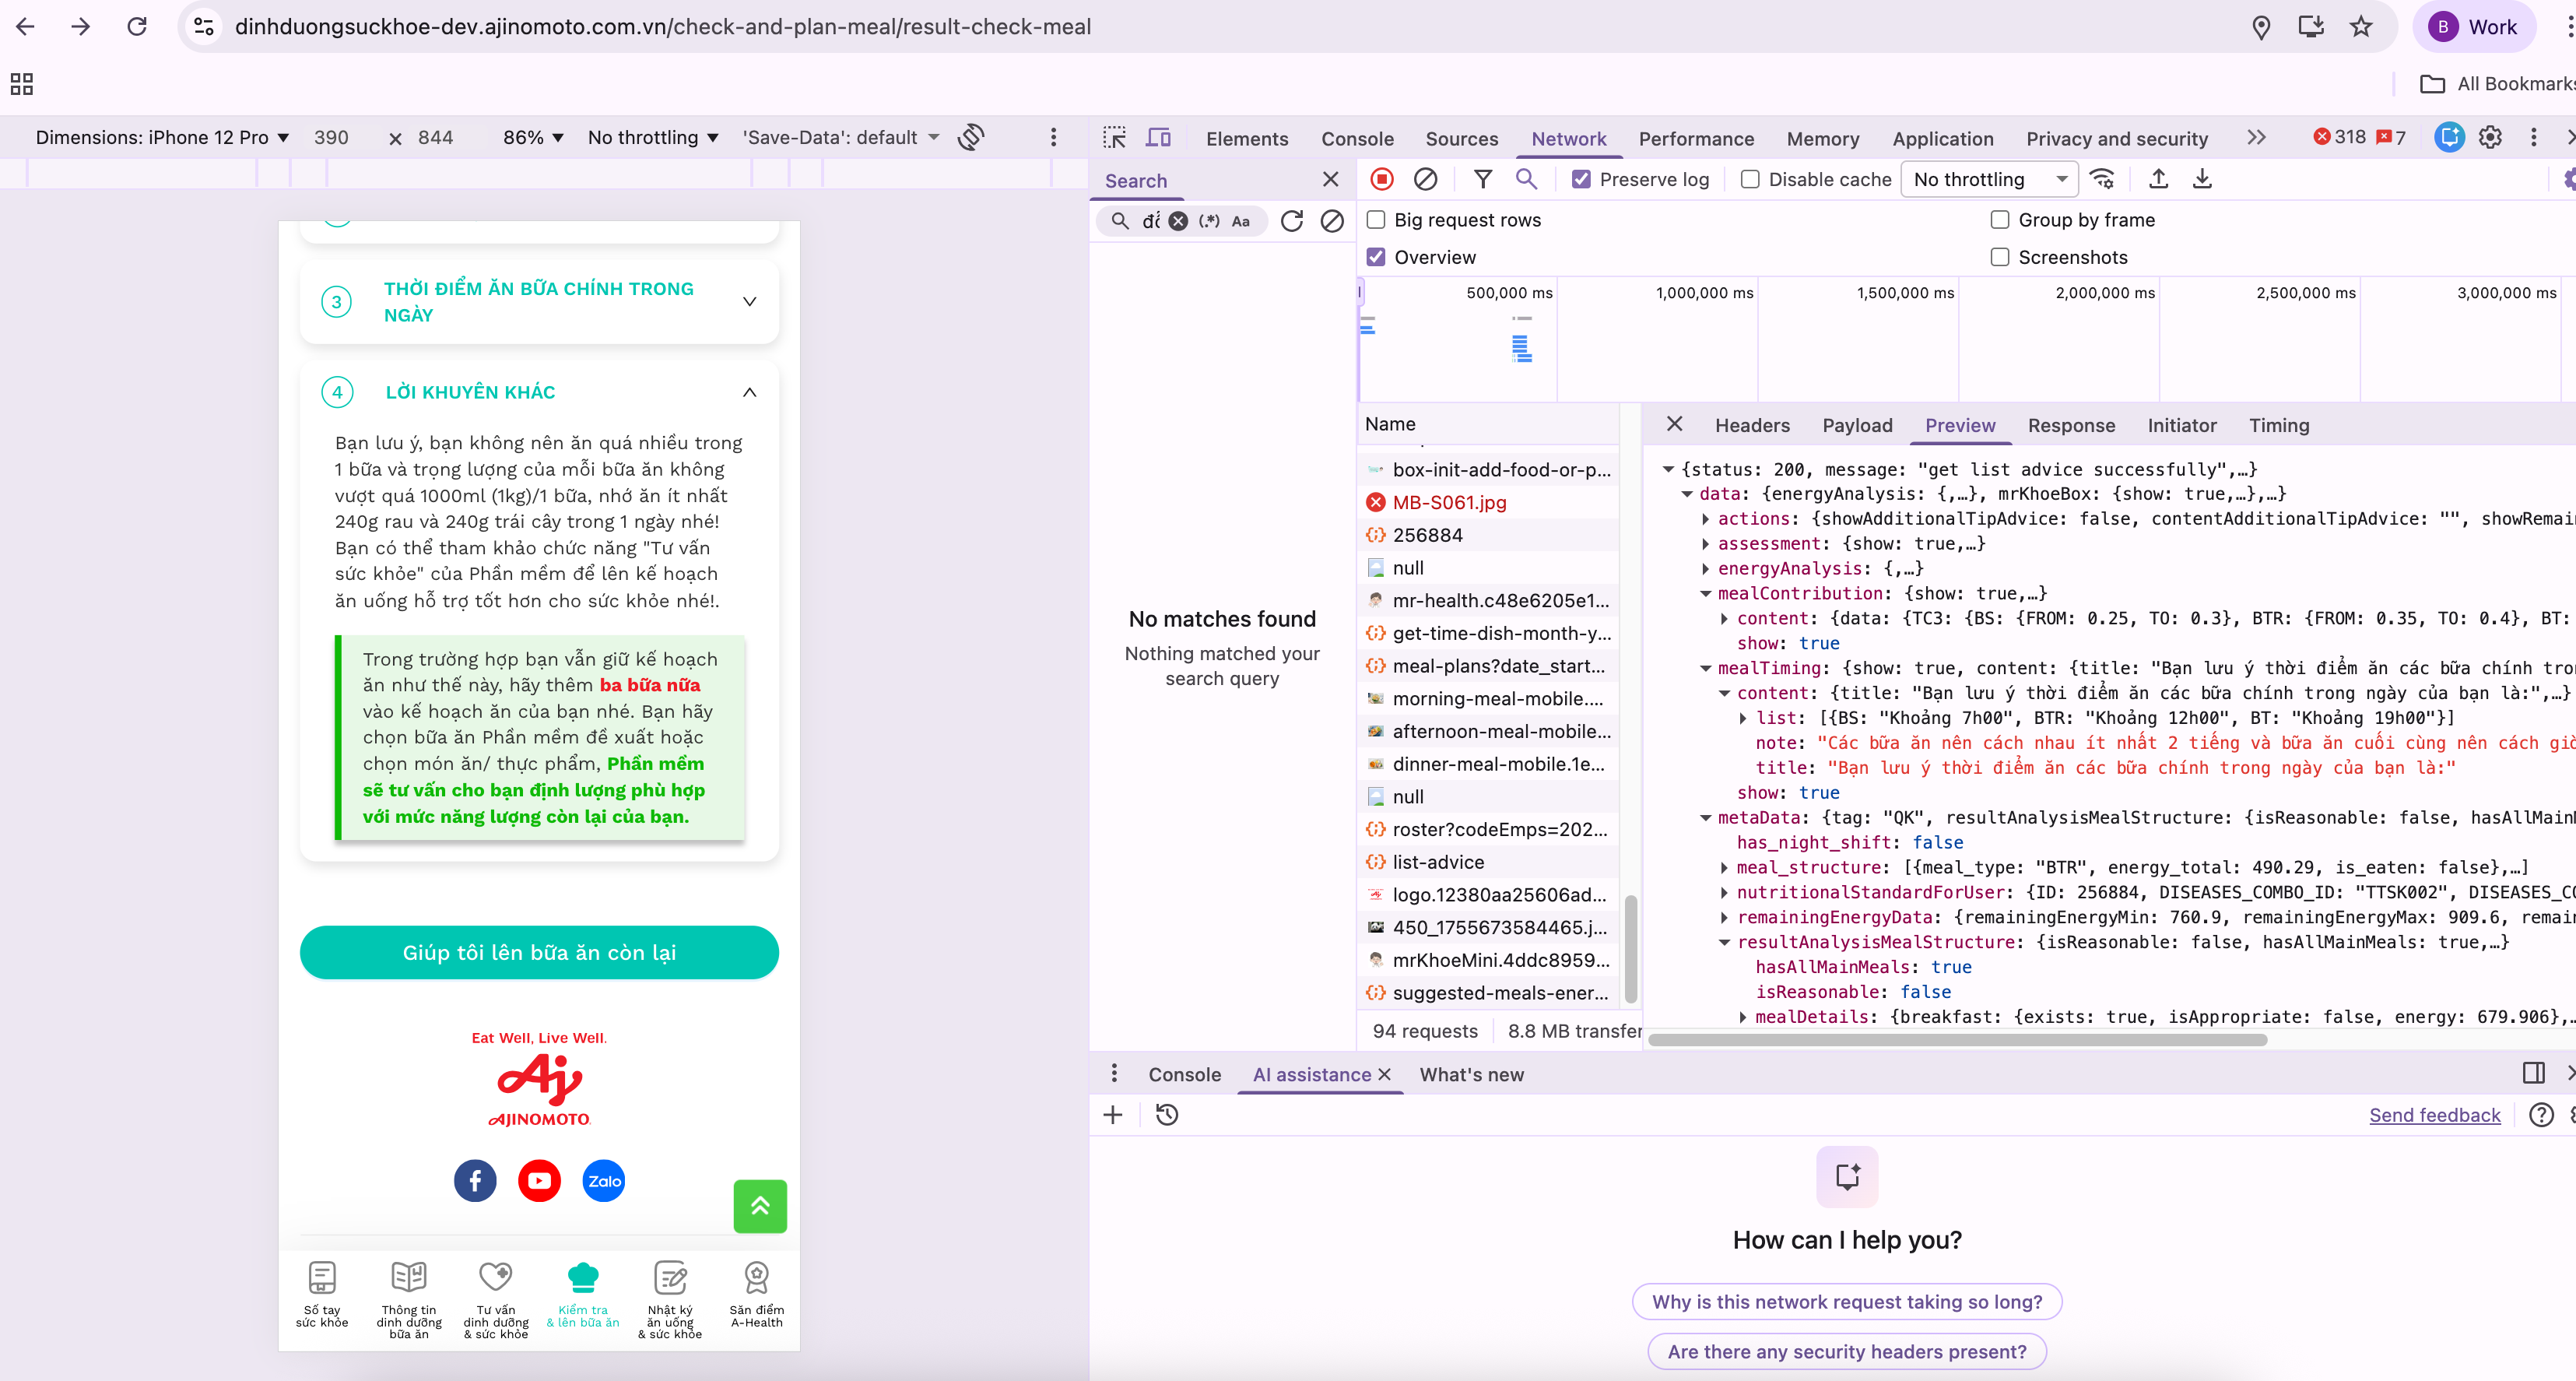Open the Dimensions iPhone 12 Pro dropdown
Screen dimensions: 2576x1381
pos(162,137)
